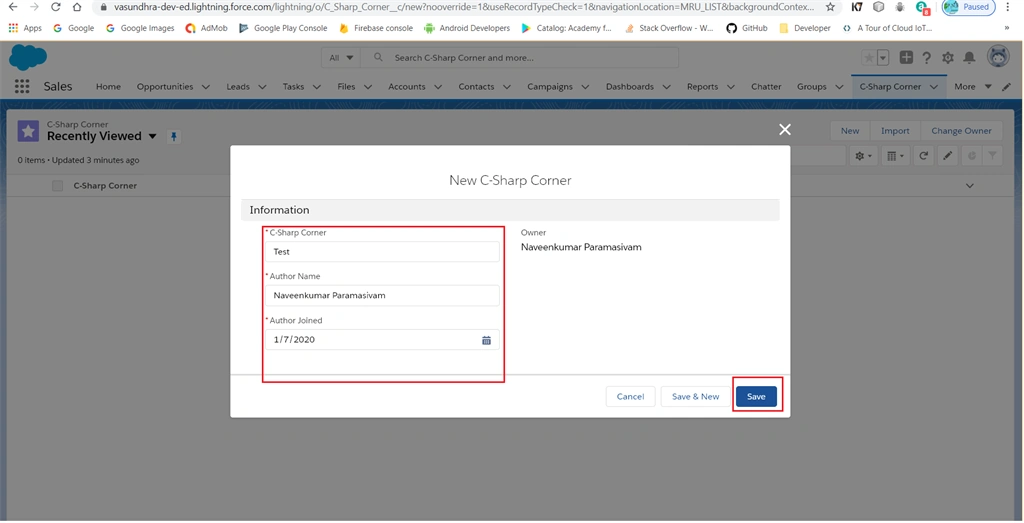This screenshot has height=523, width=1024.
Task: Click the New button in list header
Action: [850, 131]
